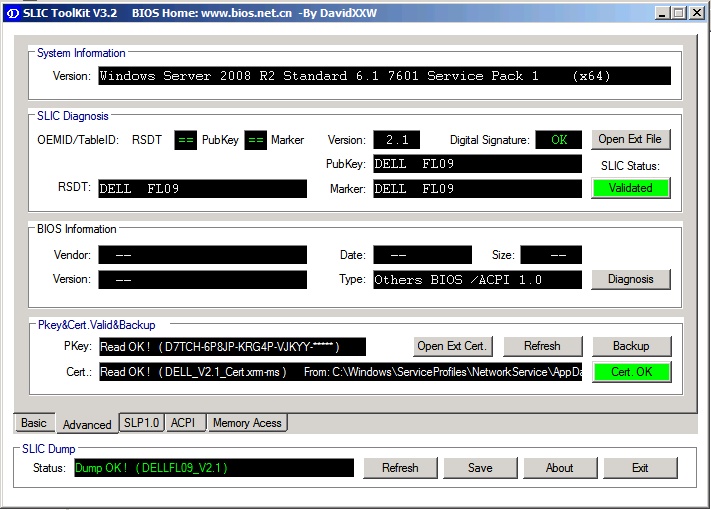Screen dimensions: 711x510
Task: Click the BIOS Type field Others BIOS /ACPI 1.0
Action: click(x=477, y=280)
